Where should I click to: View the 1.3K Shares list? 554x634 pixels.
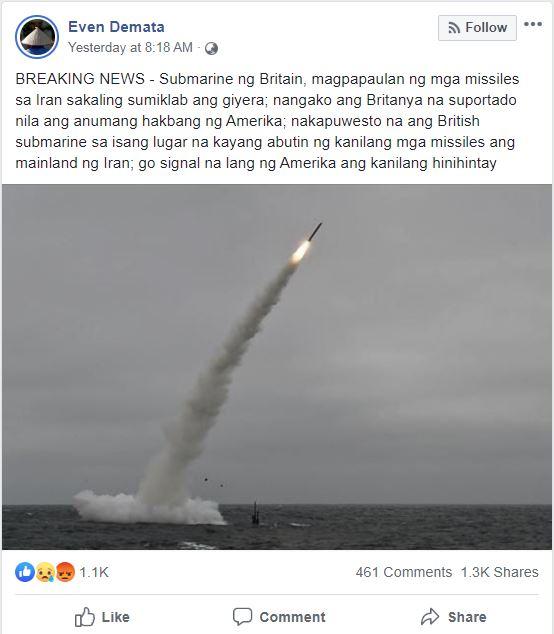(499, 572)
